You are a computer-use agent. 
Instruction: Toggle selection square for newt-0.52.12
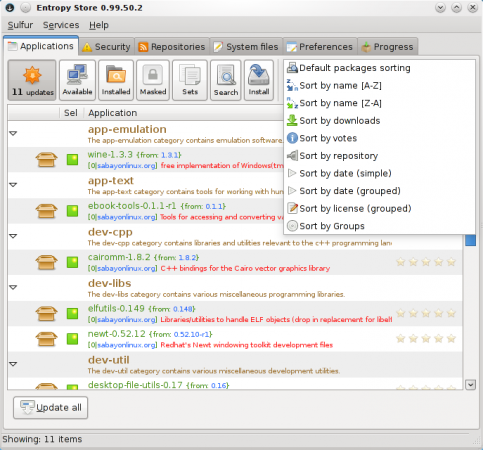(x=72, y=339)
